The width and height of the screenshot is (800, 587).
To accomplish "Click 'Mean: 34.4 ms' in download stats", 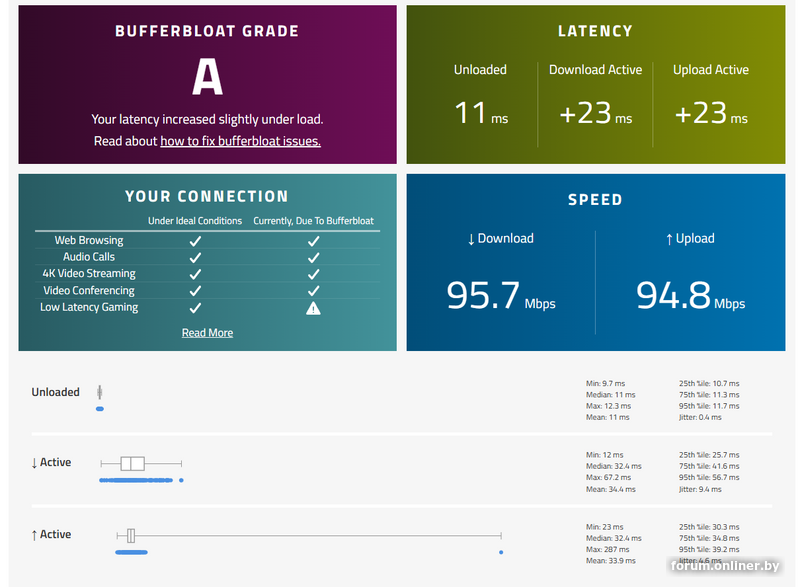I will click(x=611, y=490).
